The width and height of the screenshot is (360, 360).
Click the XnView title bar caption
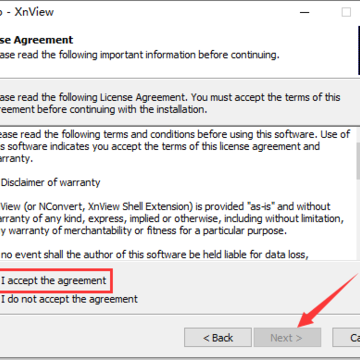tap(27, 12)
